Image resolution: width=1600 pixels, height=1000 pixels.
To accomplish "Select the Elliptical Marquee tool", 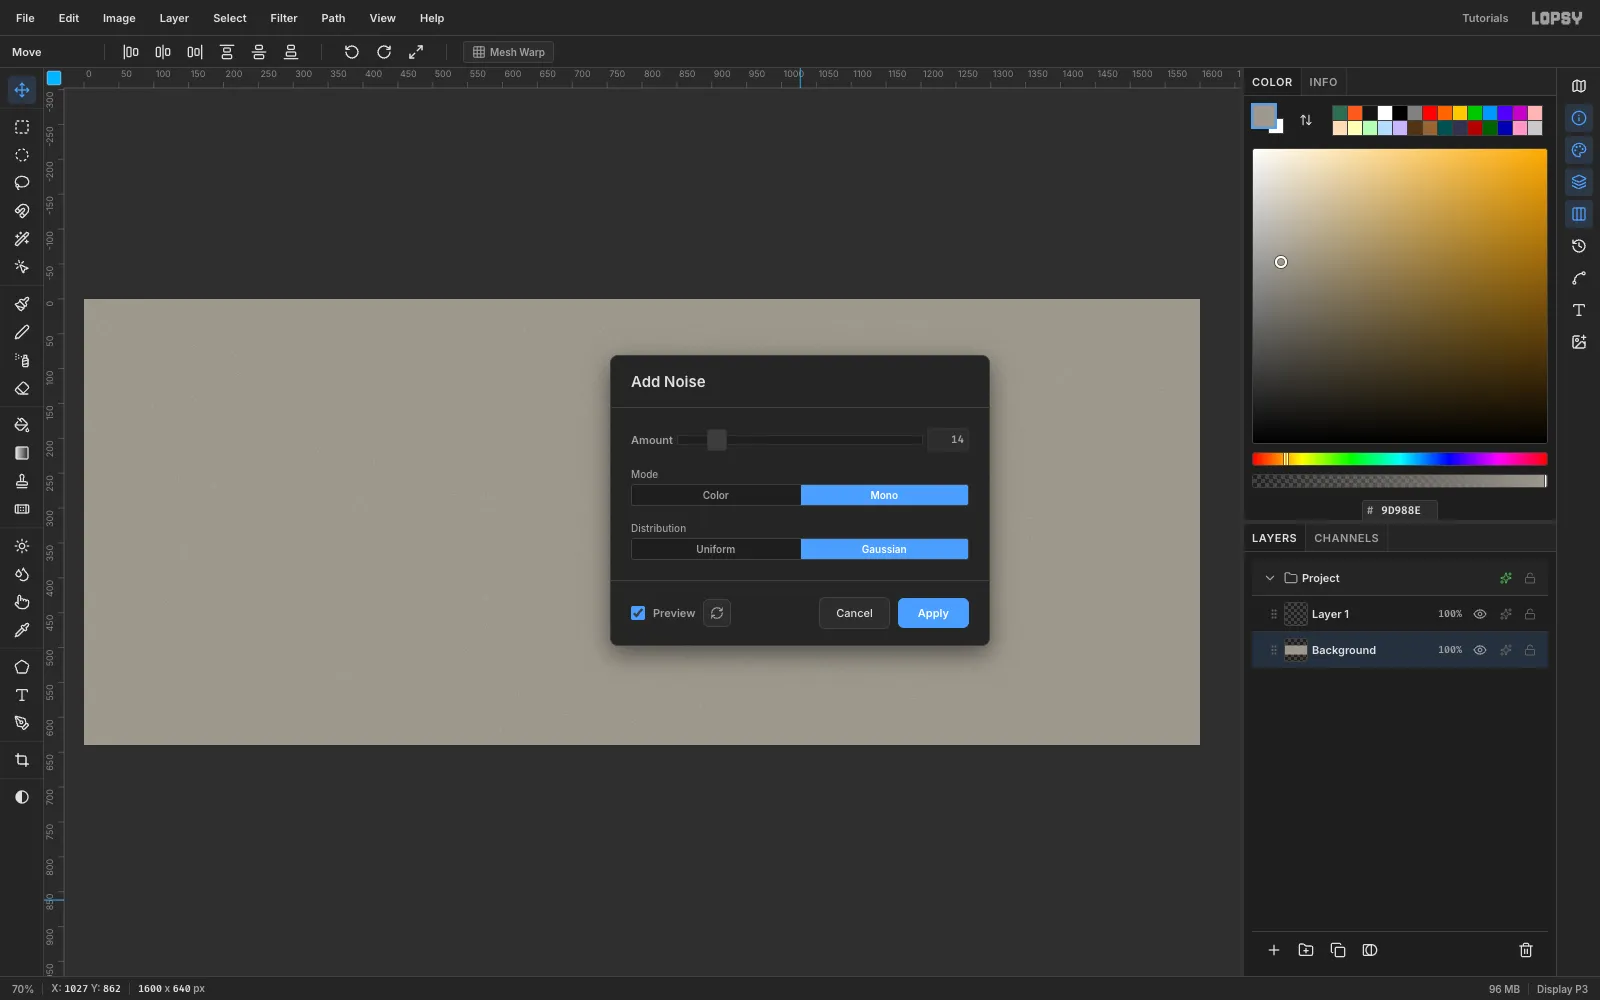I will point(22,155).
